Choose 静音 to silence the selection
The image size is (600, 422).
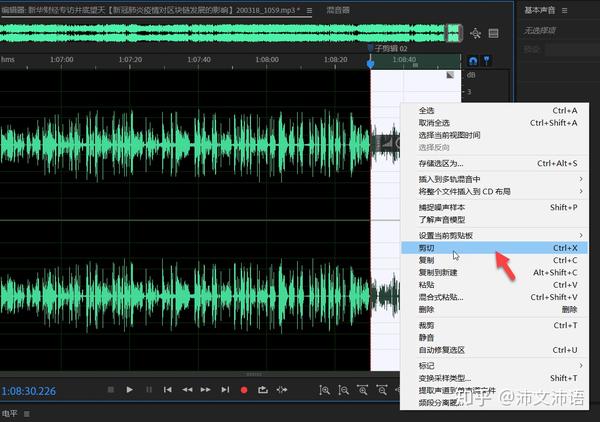point(494,337)
